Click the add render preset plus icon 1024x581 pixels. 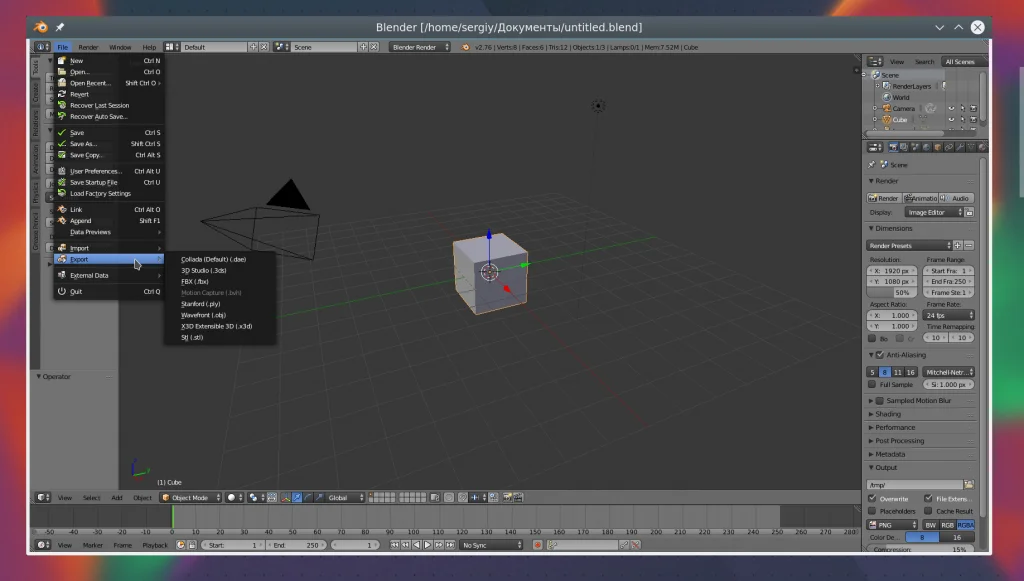pyautogui.click(x=957, y=245)
